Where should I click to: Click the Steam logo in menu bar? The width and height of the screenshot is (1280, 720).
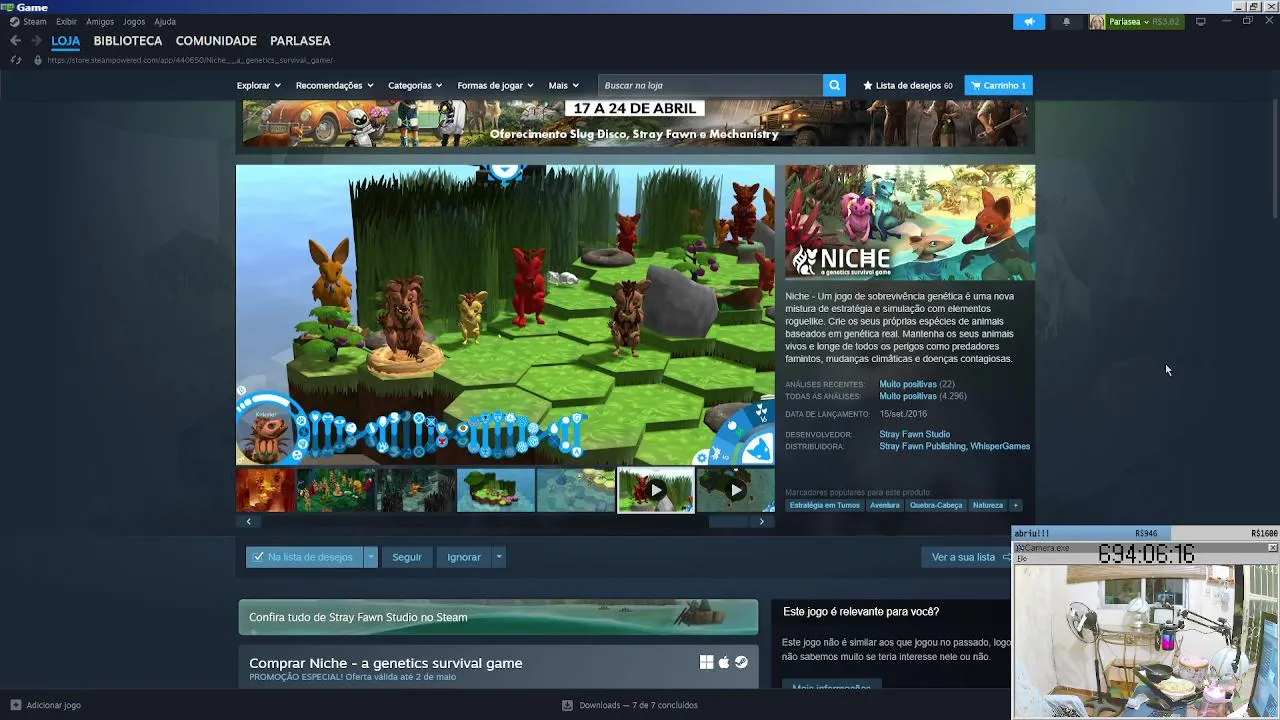tap(14, 21)
